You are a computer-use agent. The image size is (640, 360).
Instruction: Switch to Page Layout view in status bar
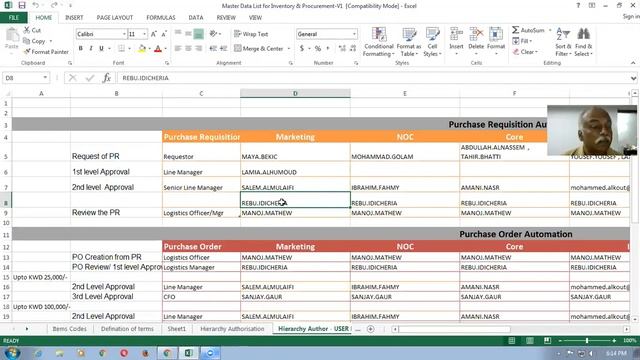pos(529,341)
